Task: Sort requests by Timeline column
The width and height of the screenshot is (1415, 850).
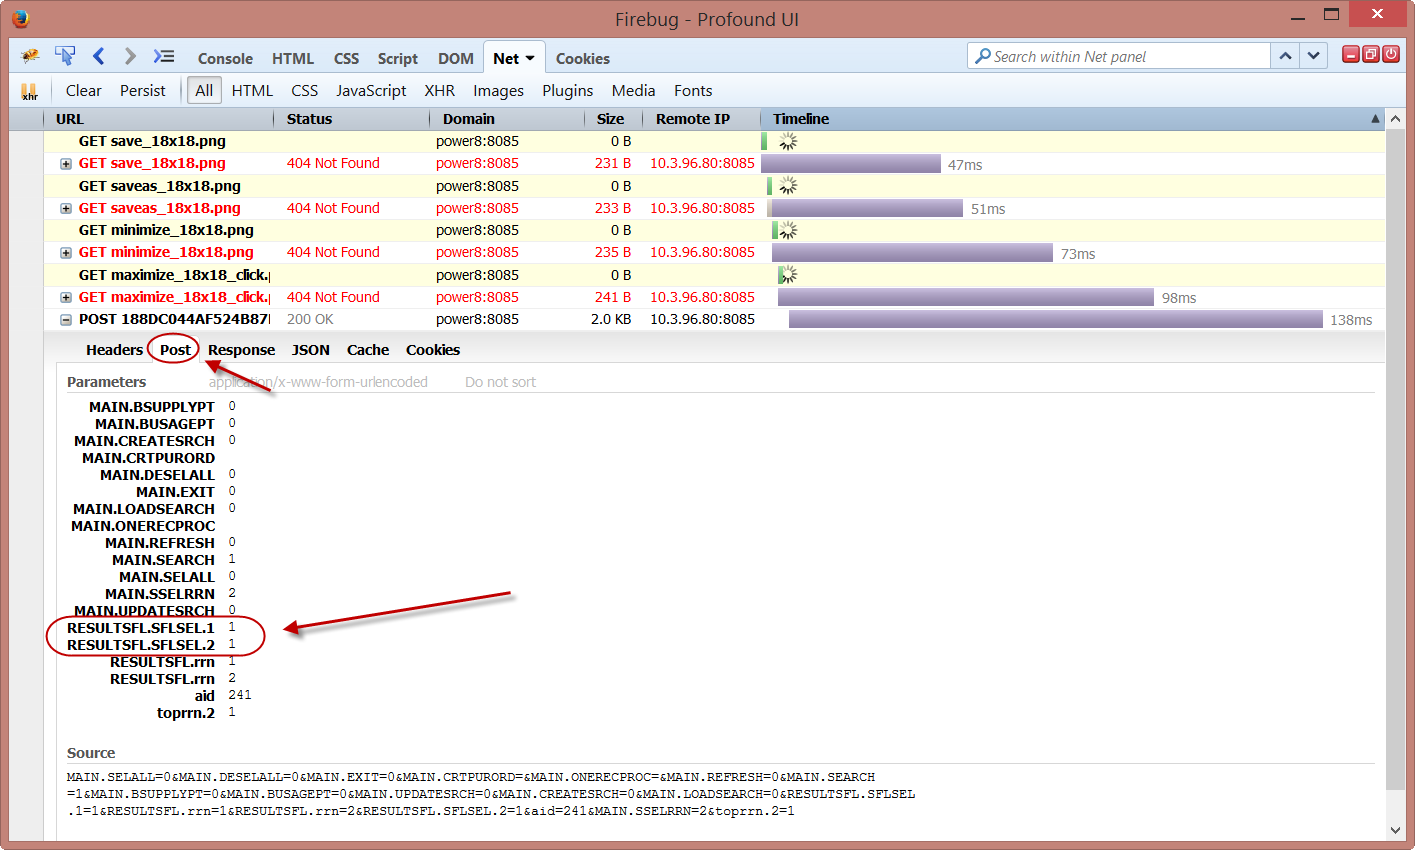Action: pyautogui.click(x=1073, y=119)
